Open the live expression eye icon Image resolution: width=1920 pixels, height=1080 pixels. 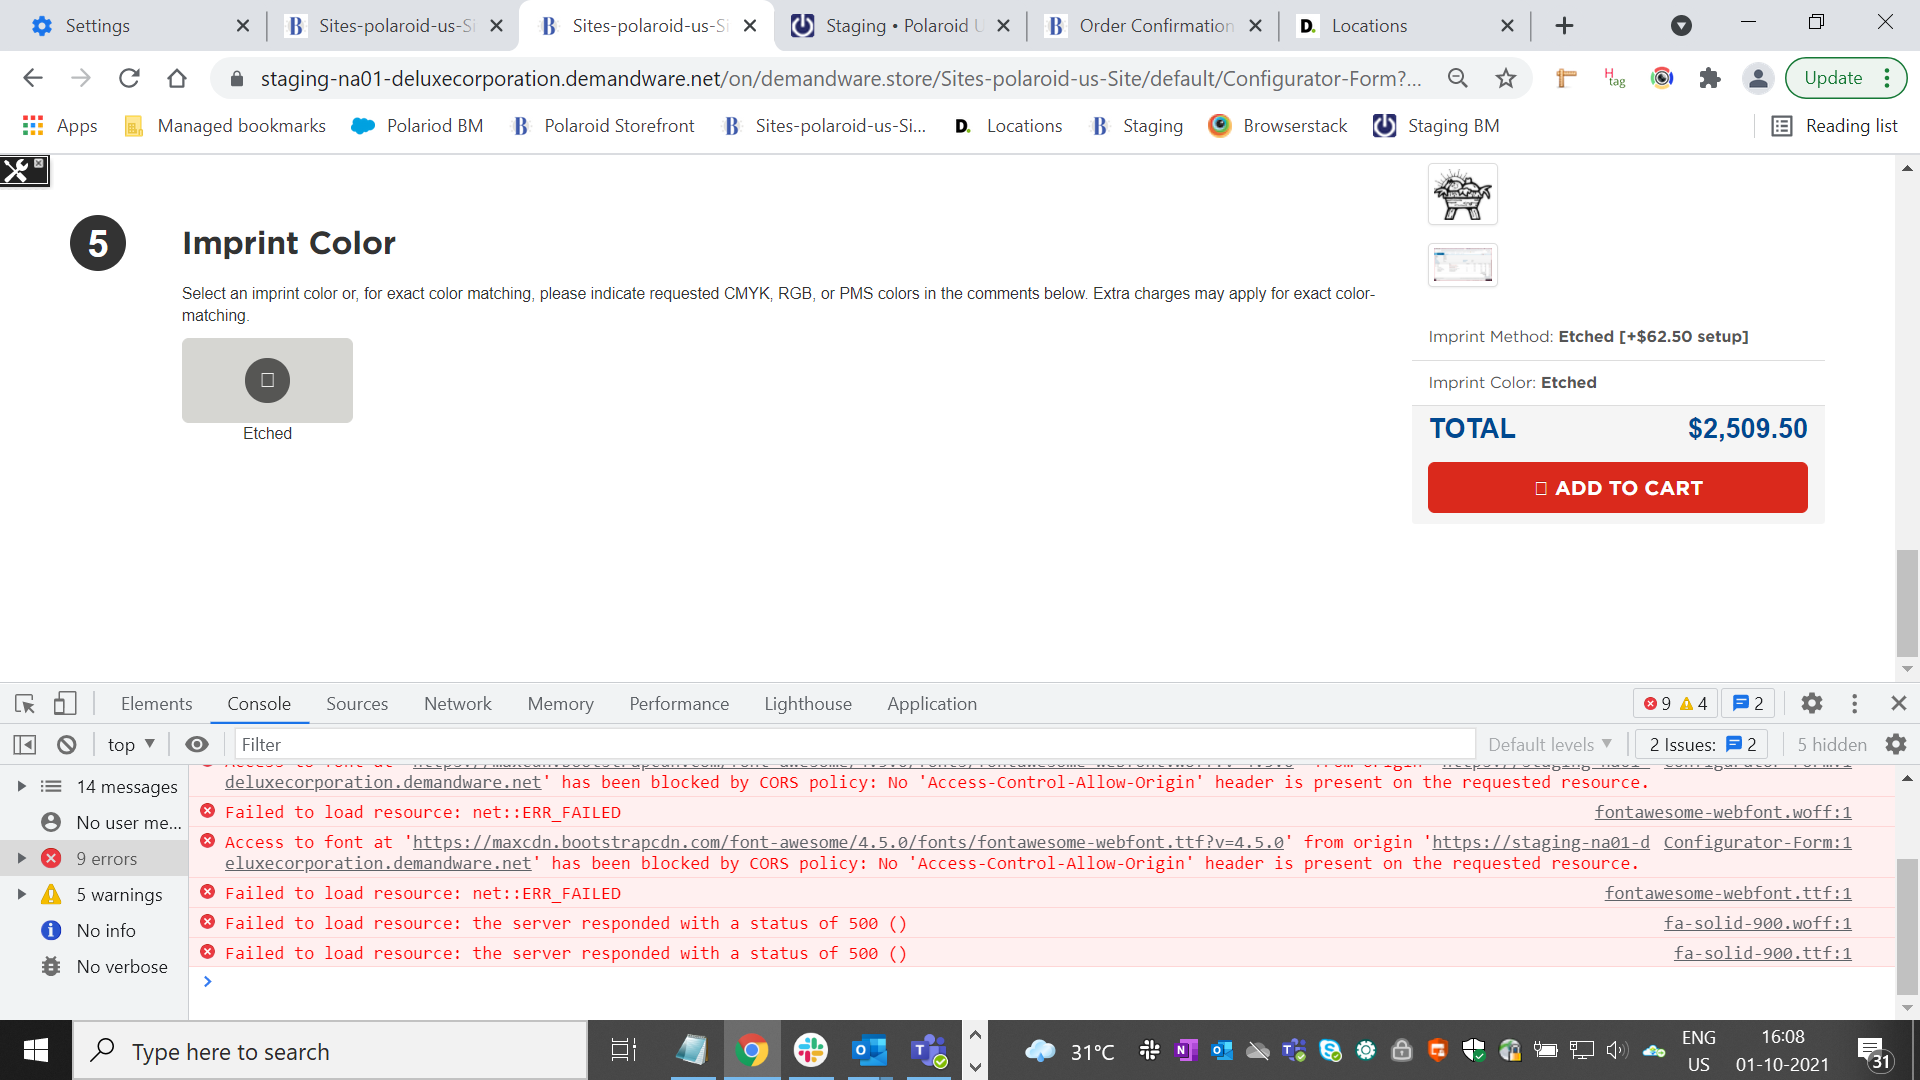point(197,745)
